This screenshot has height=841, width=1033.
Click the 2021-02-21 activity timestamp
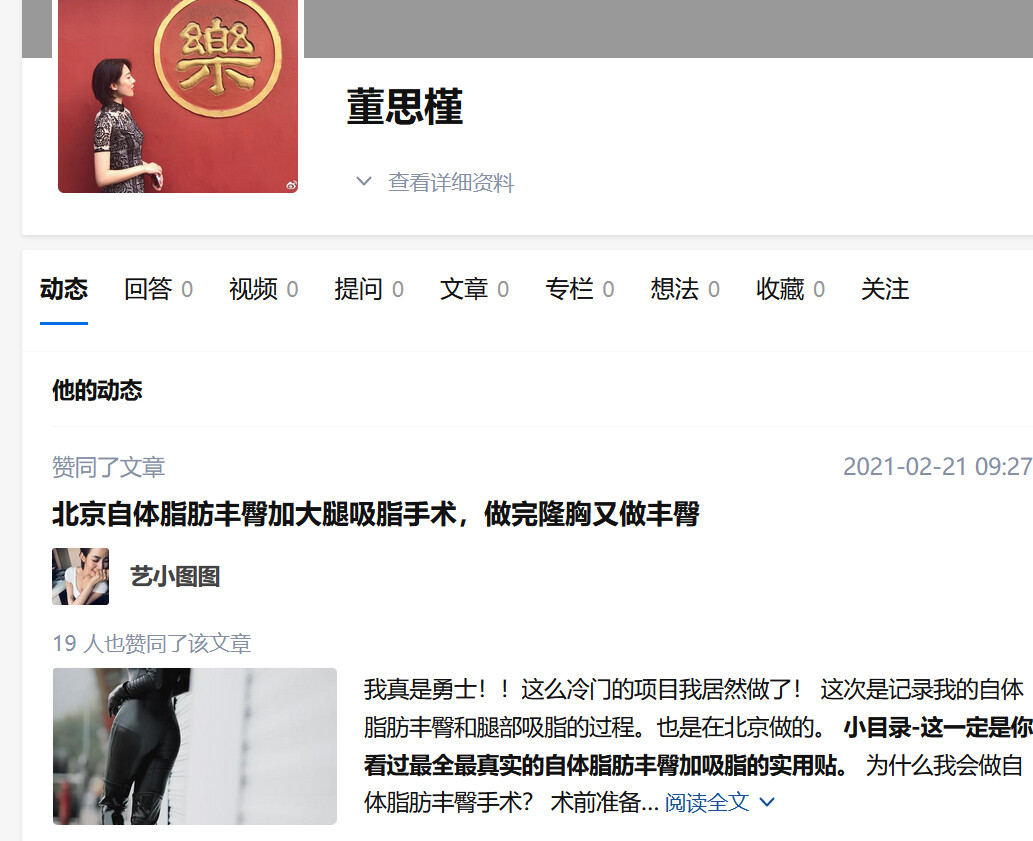tap(936, 467)
